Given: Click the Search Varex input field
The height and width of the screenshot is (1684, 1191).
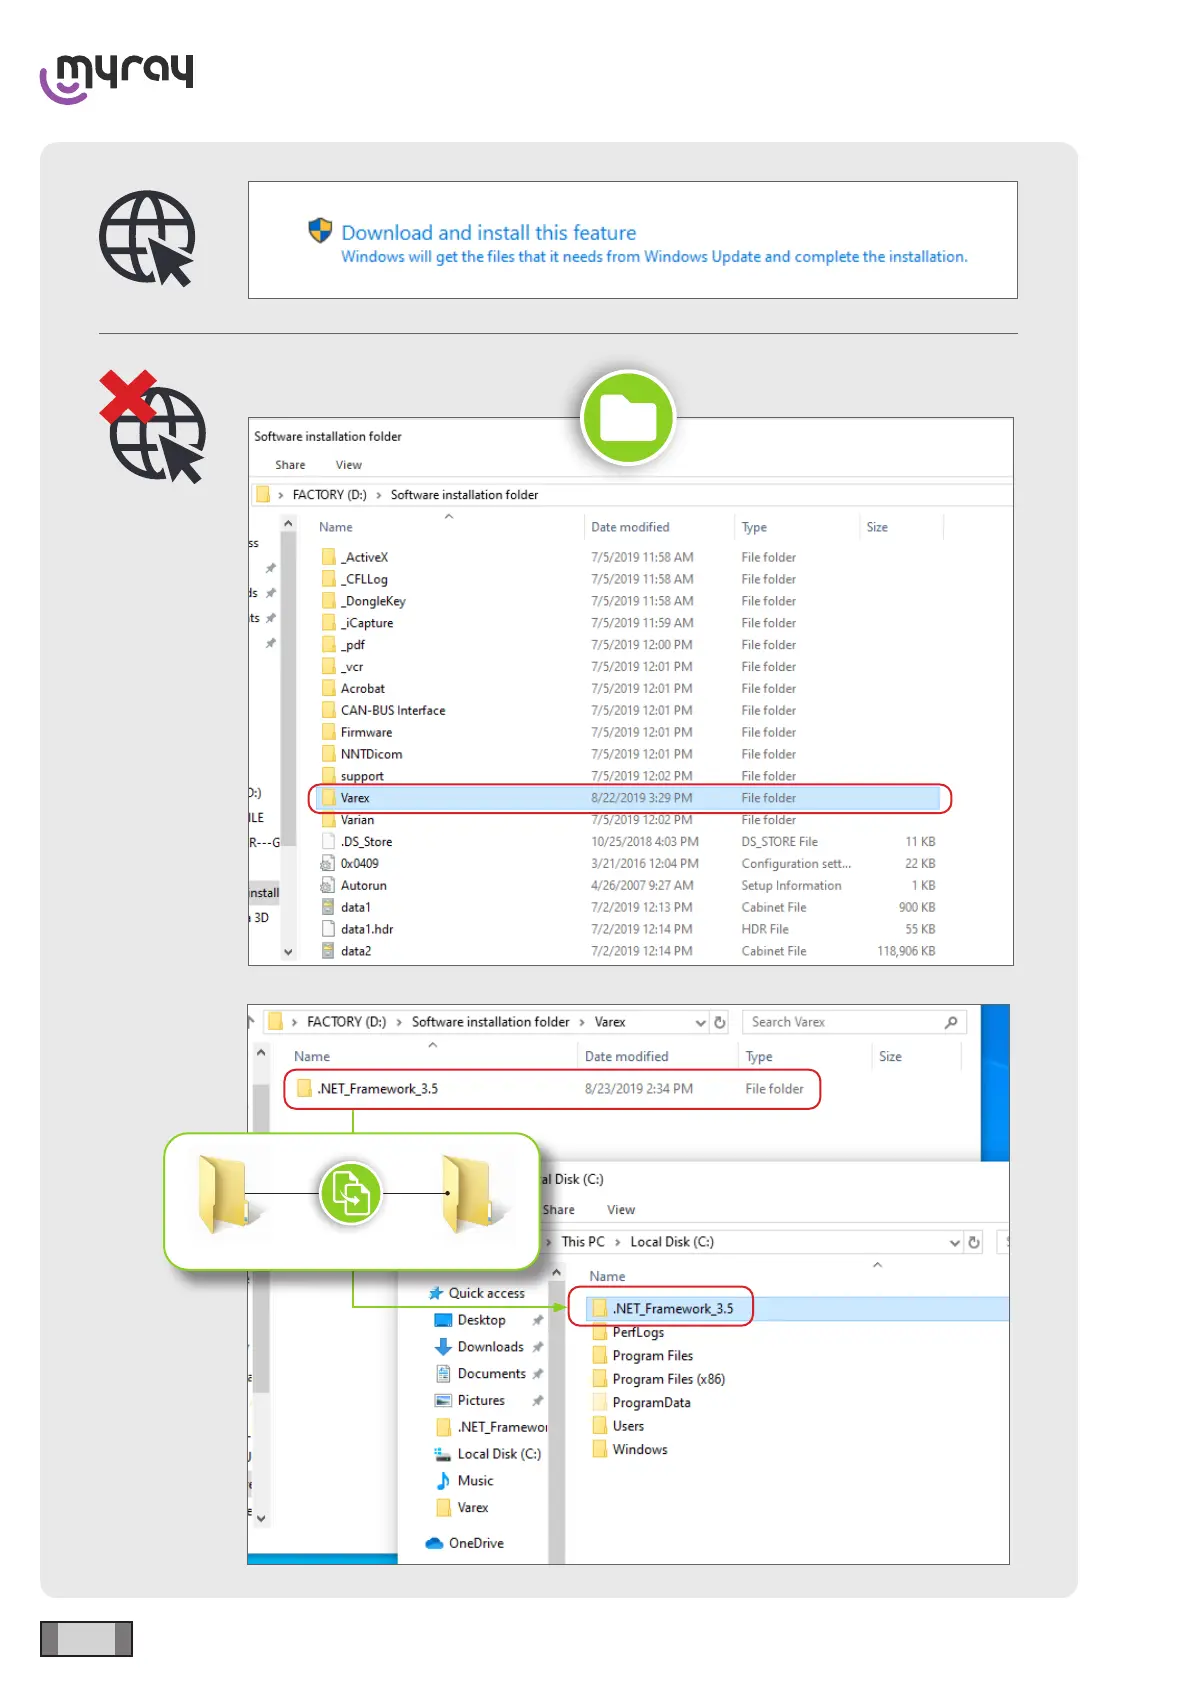Looking at the screenshot, I should pyautogui.click(x=855, y=1022).
